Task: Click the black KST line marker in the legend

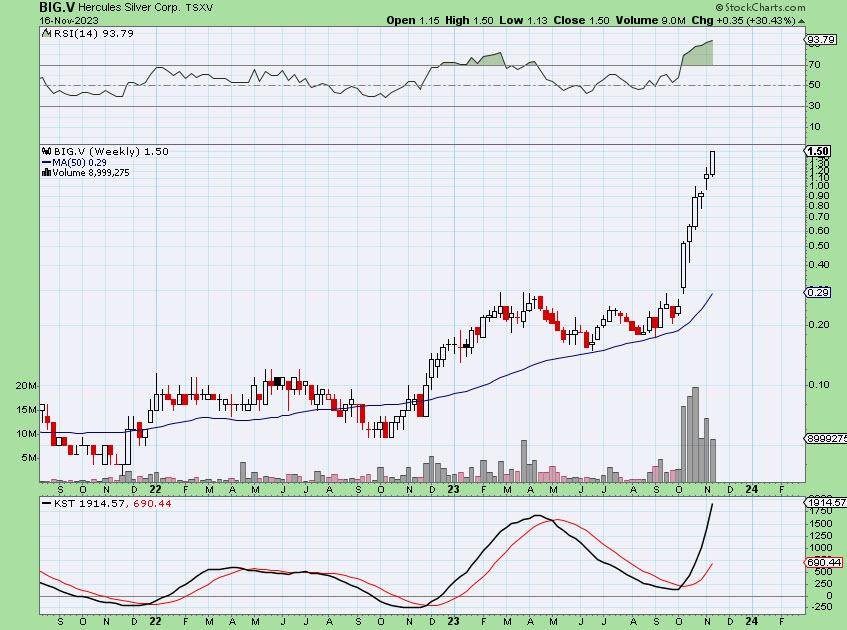Action: tap(47, 504)
